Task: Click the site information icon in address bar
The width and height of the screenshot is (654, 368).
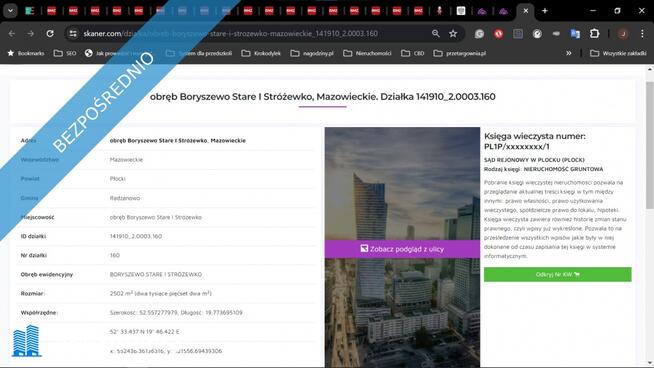Action: point(73,34)
